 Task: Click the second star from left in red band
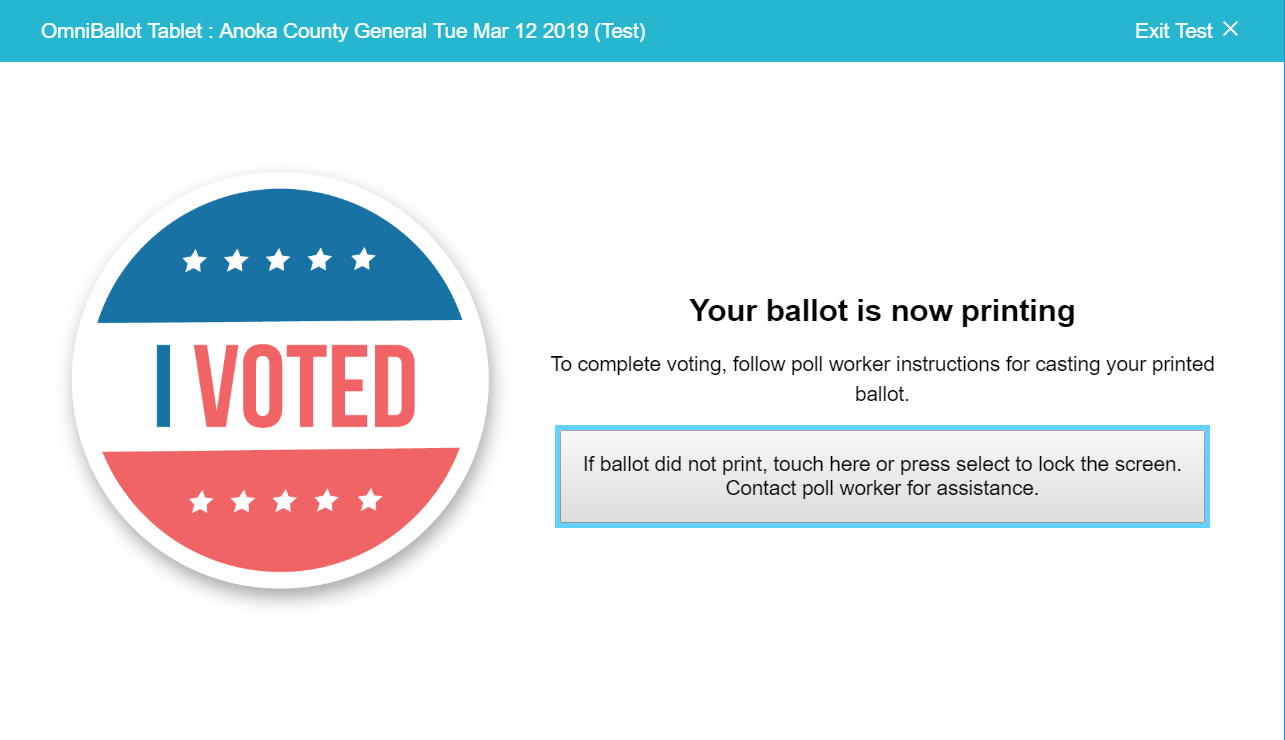click(x=243, y=502)
